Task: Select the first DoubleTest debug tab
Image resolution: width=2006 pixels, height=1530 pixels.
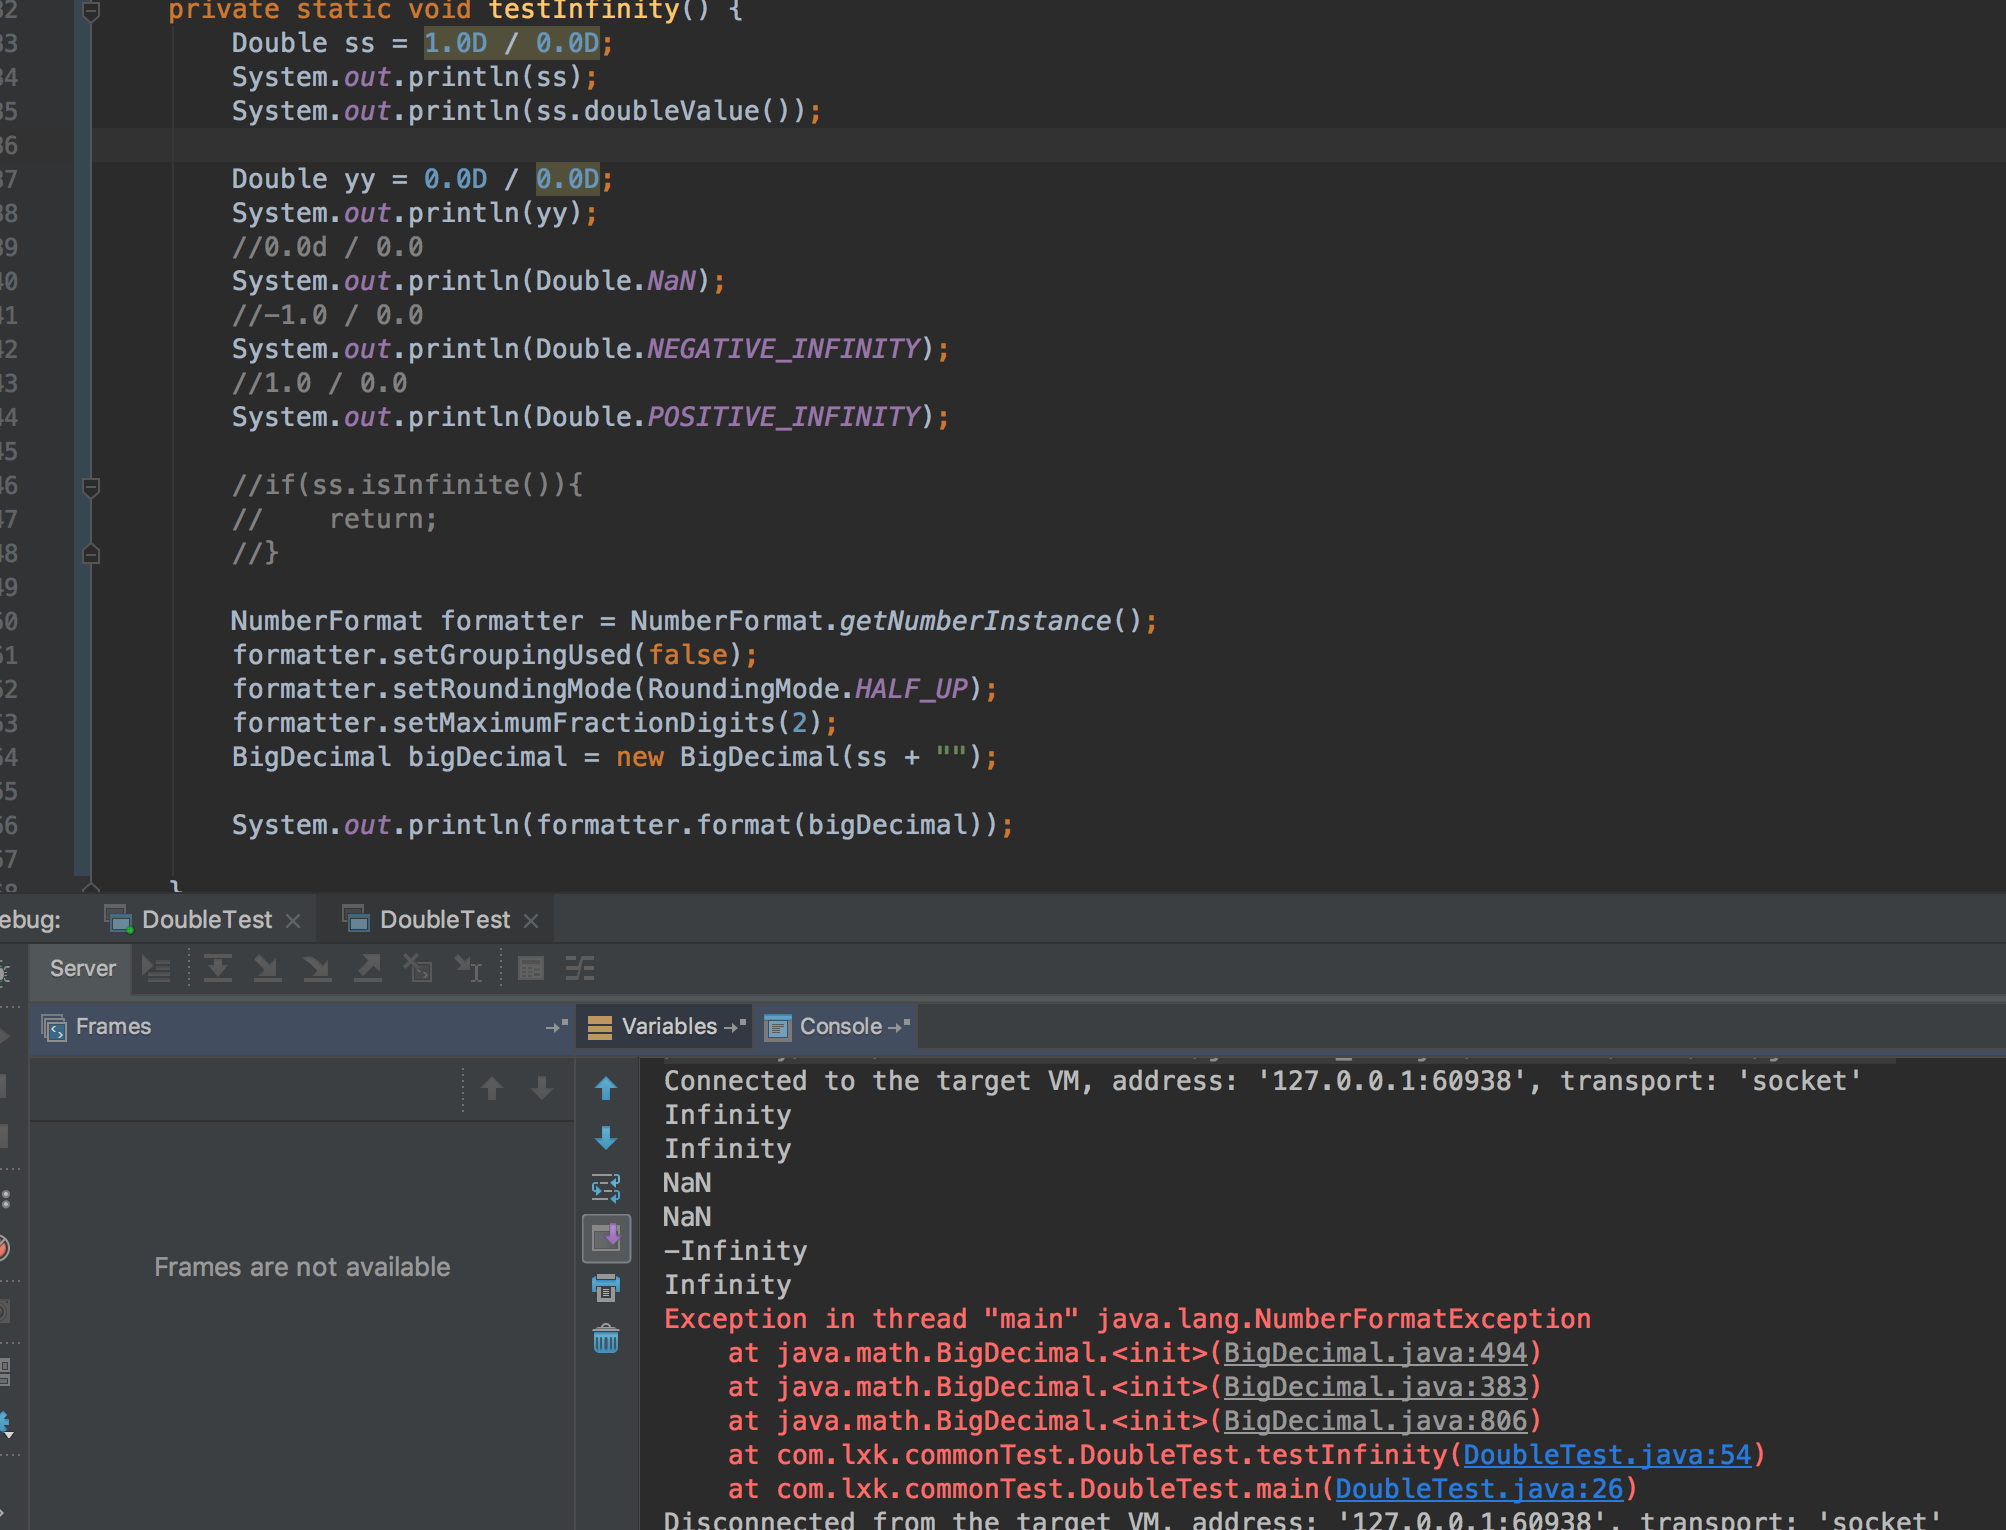Action: [x=206, y=920]
